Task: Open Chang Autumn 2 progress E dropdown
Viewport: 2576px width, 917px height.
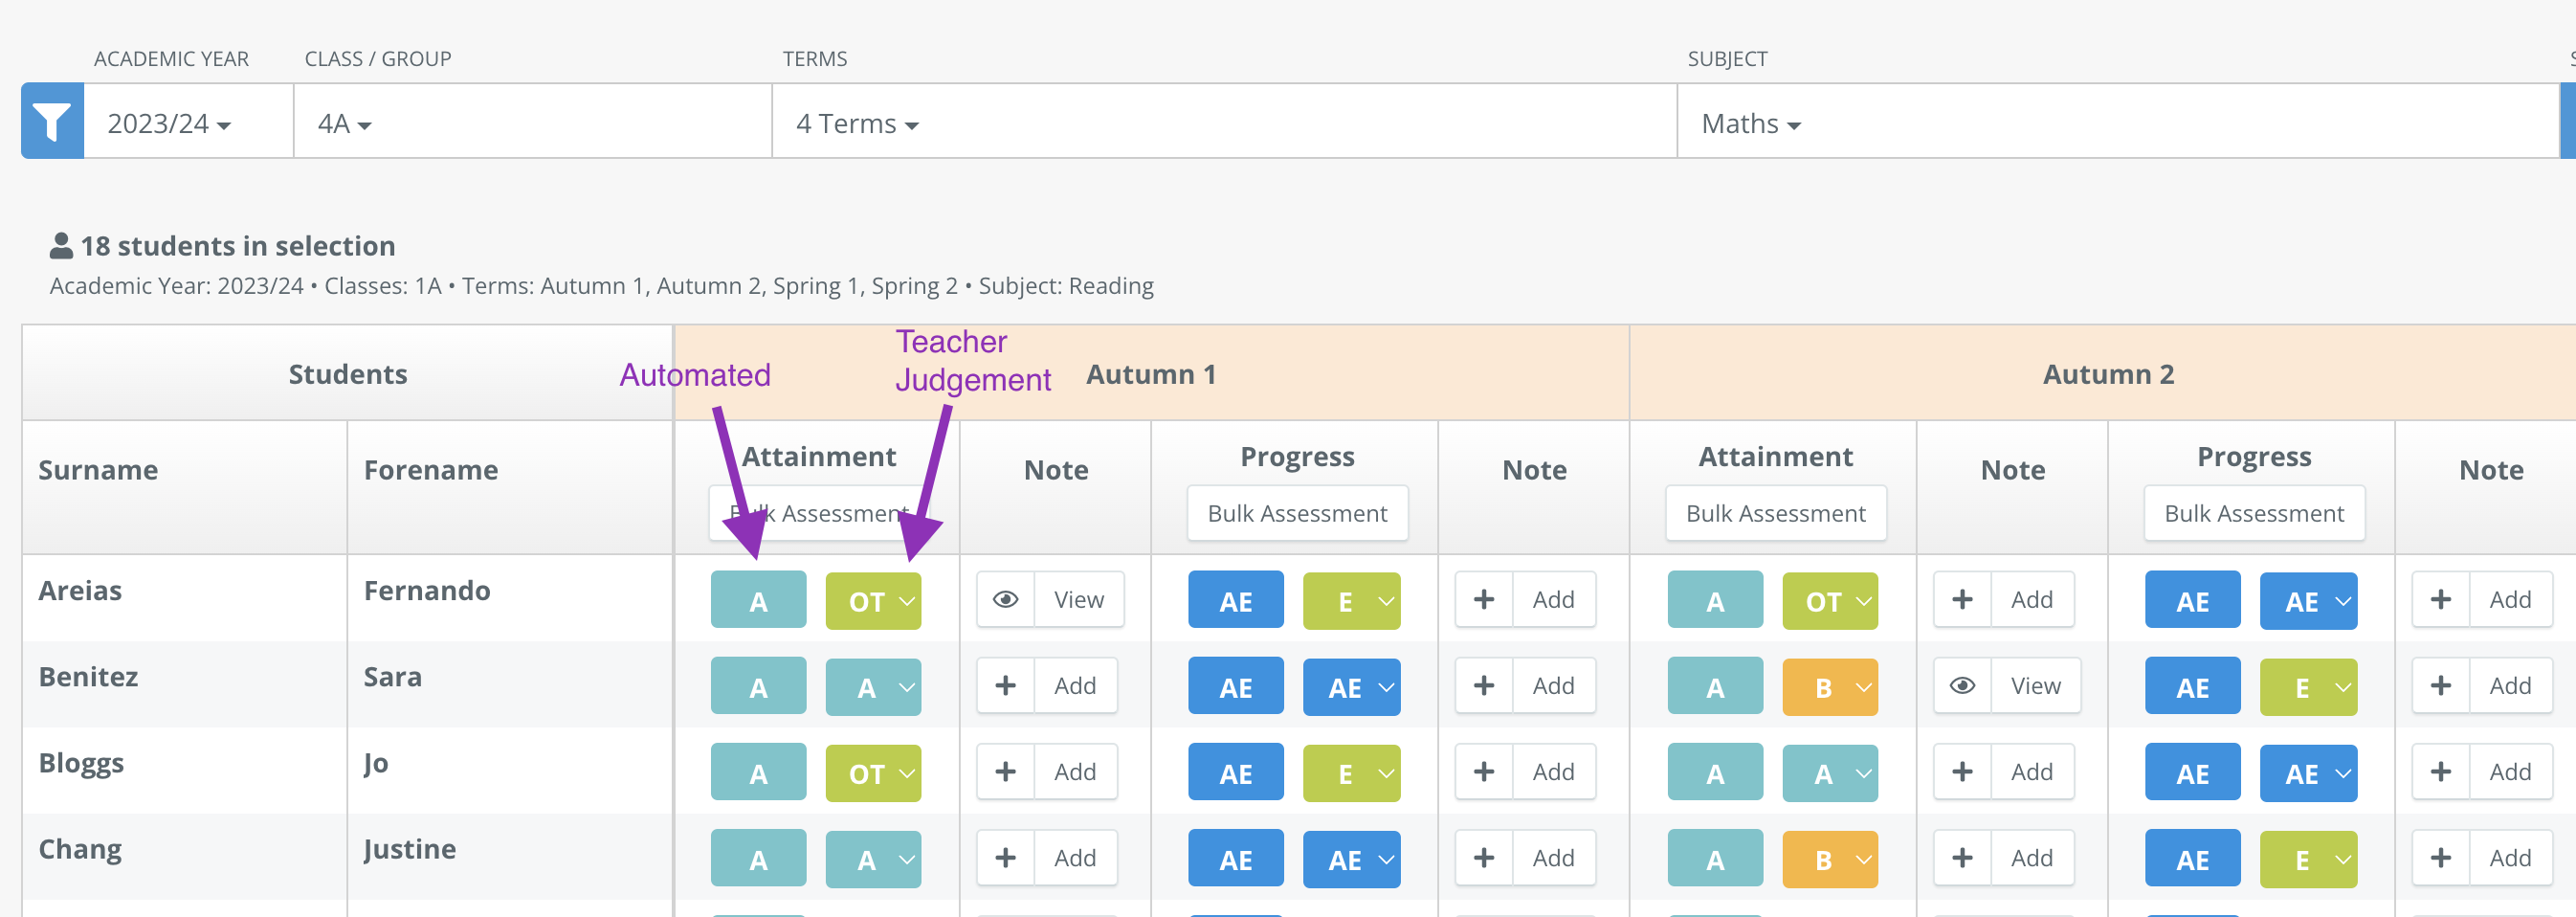Action: point(2308,858)
